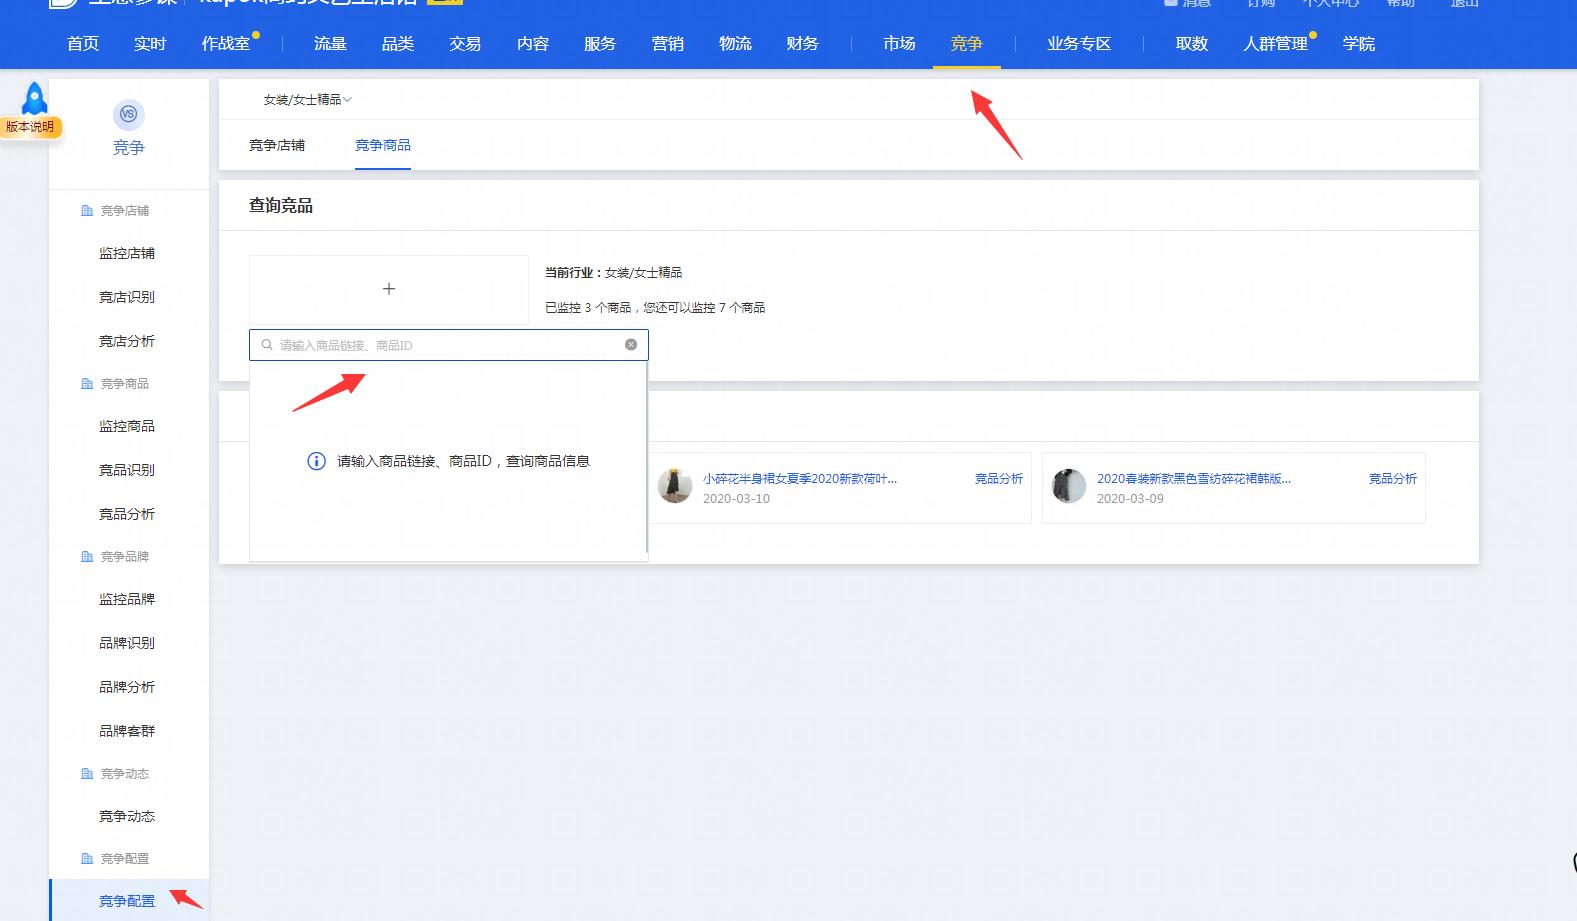Switch to the 竞争店铺 tab

click(277, 145)
